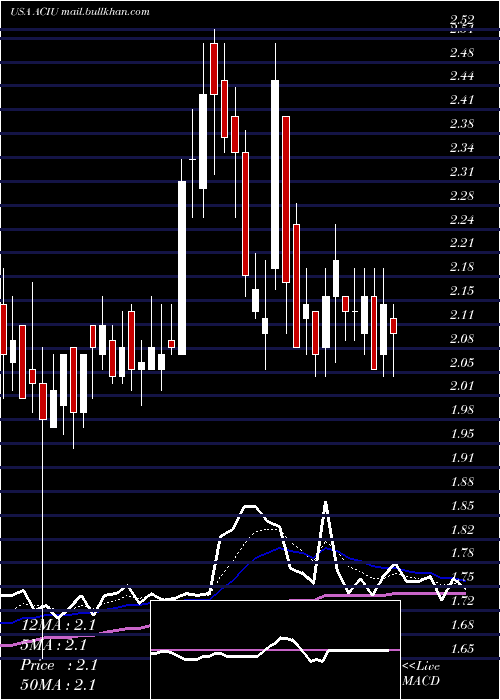
Task: Select the 1.72 price axis label
Action: click(461, 601)
